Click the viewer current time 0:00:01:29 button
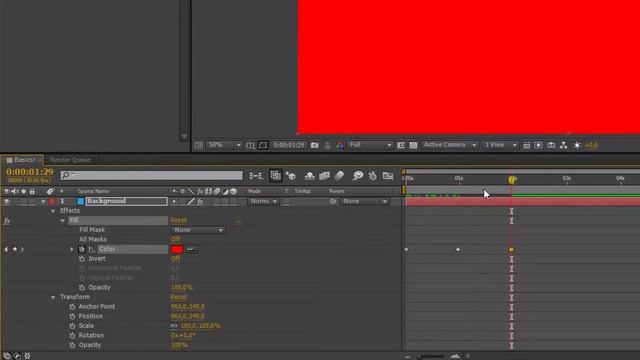The image size is (640, 360). click(x=289, y=145)
